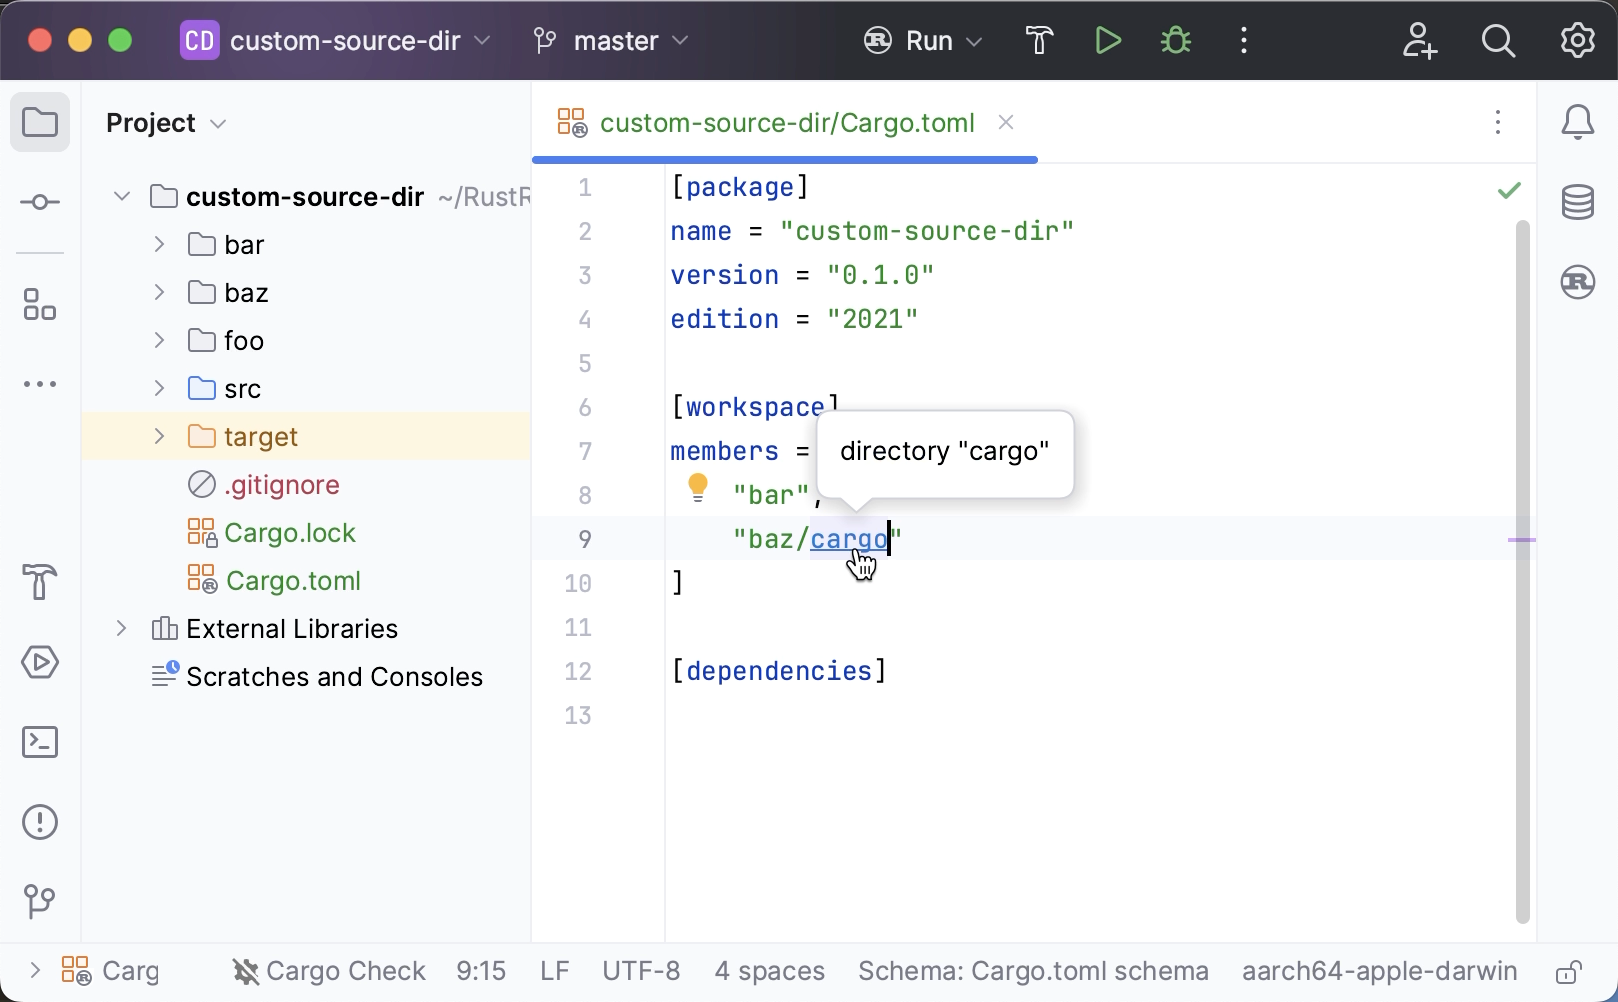Image resolution: width=1618 pixels, height=1002 pixels.
Task: Click the inspections checkmark above the scrollbar
Action: coord(1510,190)
